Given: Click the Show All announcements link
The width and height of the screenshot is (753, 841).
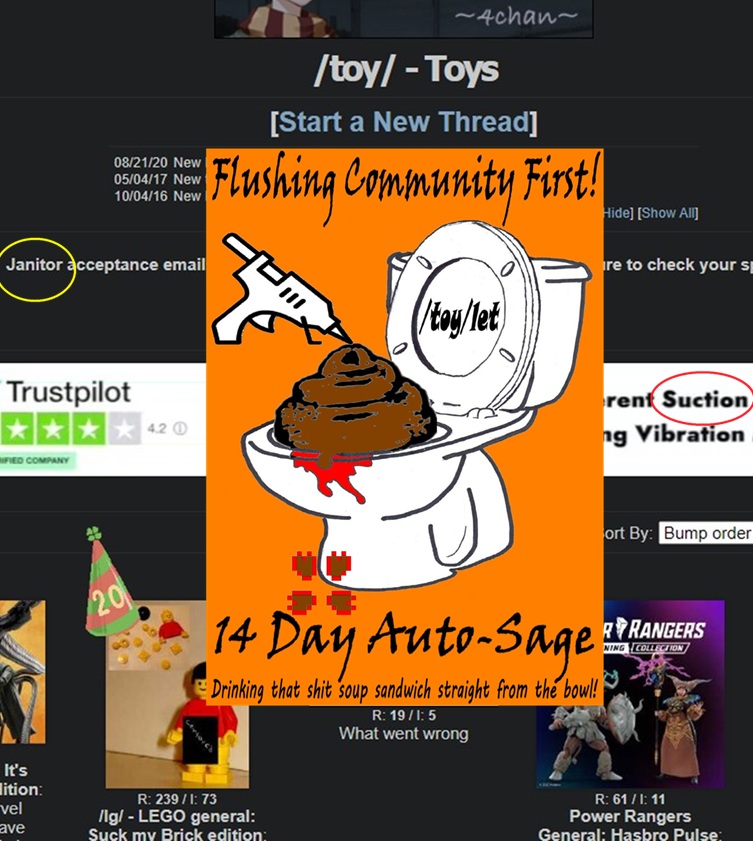Looking at the screenshot, I should (x=668, y=213).
